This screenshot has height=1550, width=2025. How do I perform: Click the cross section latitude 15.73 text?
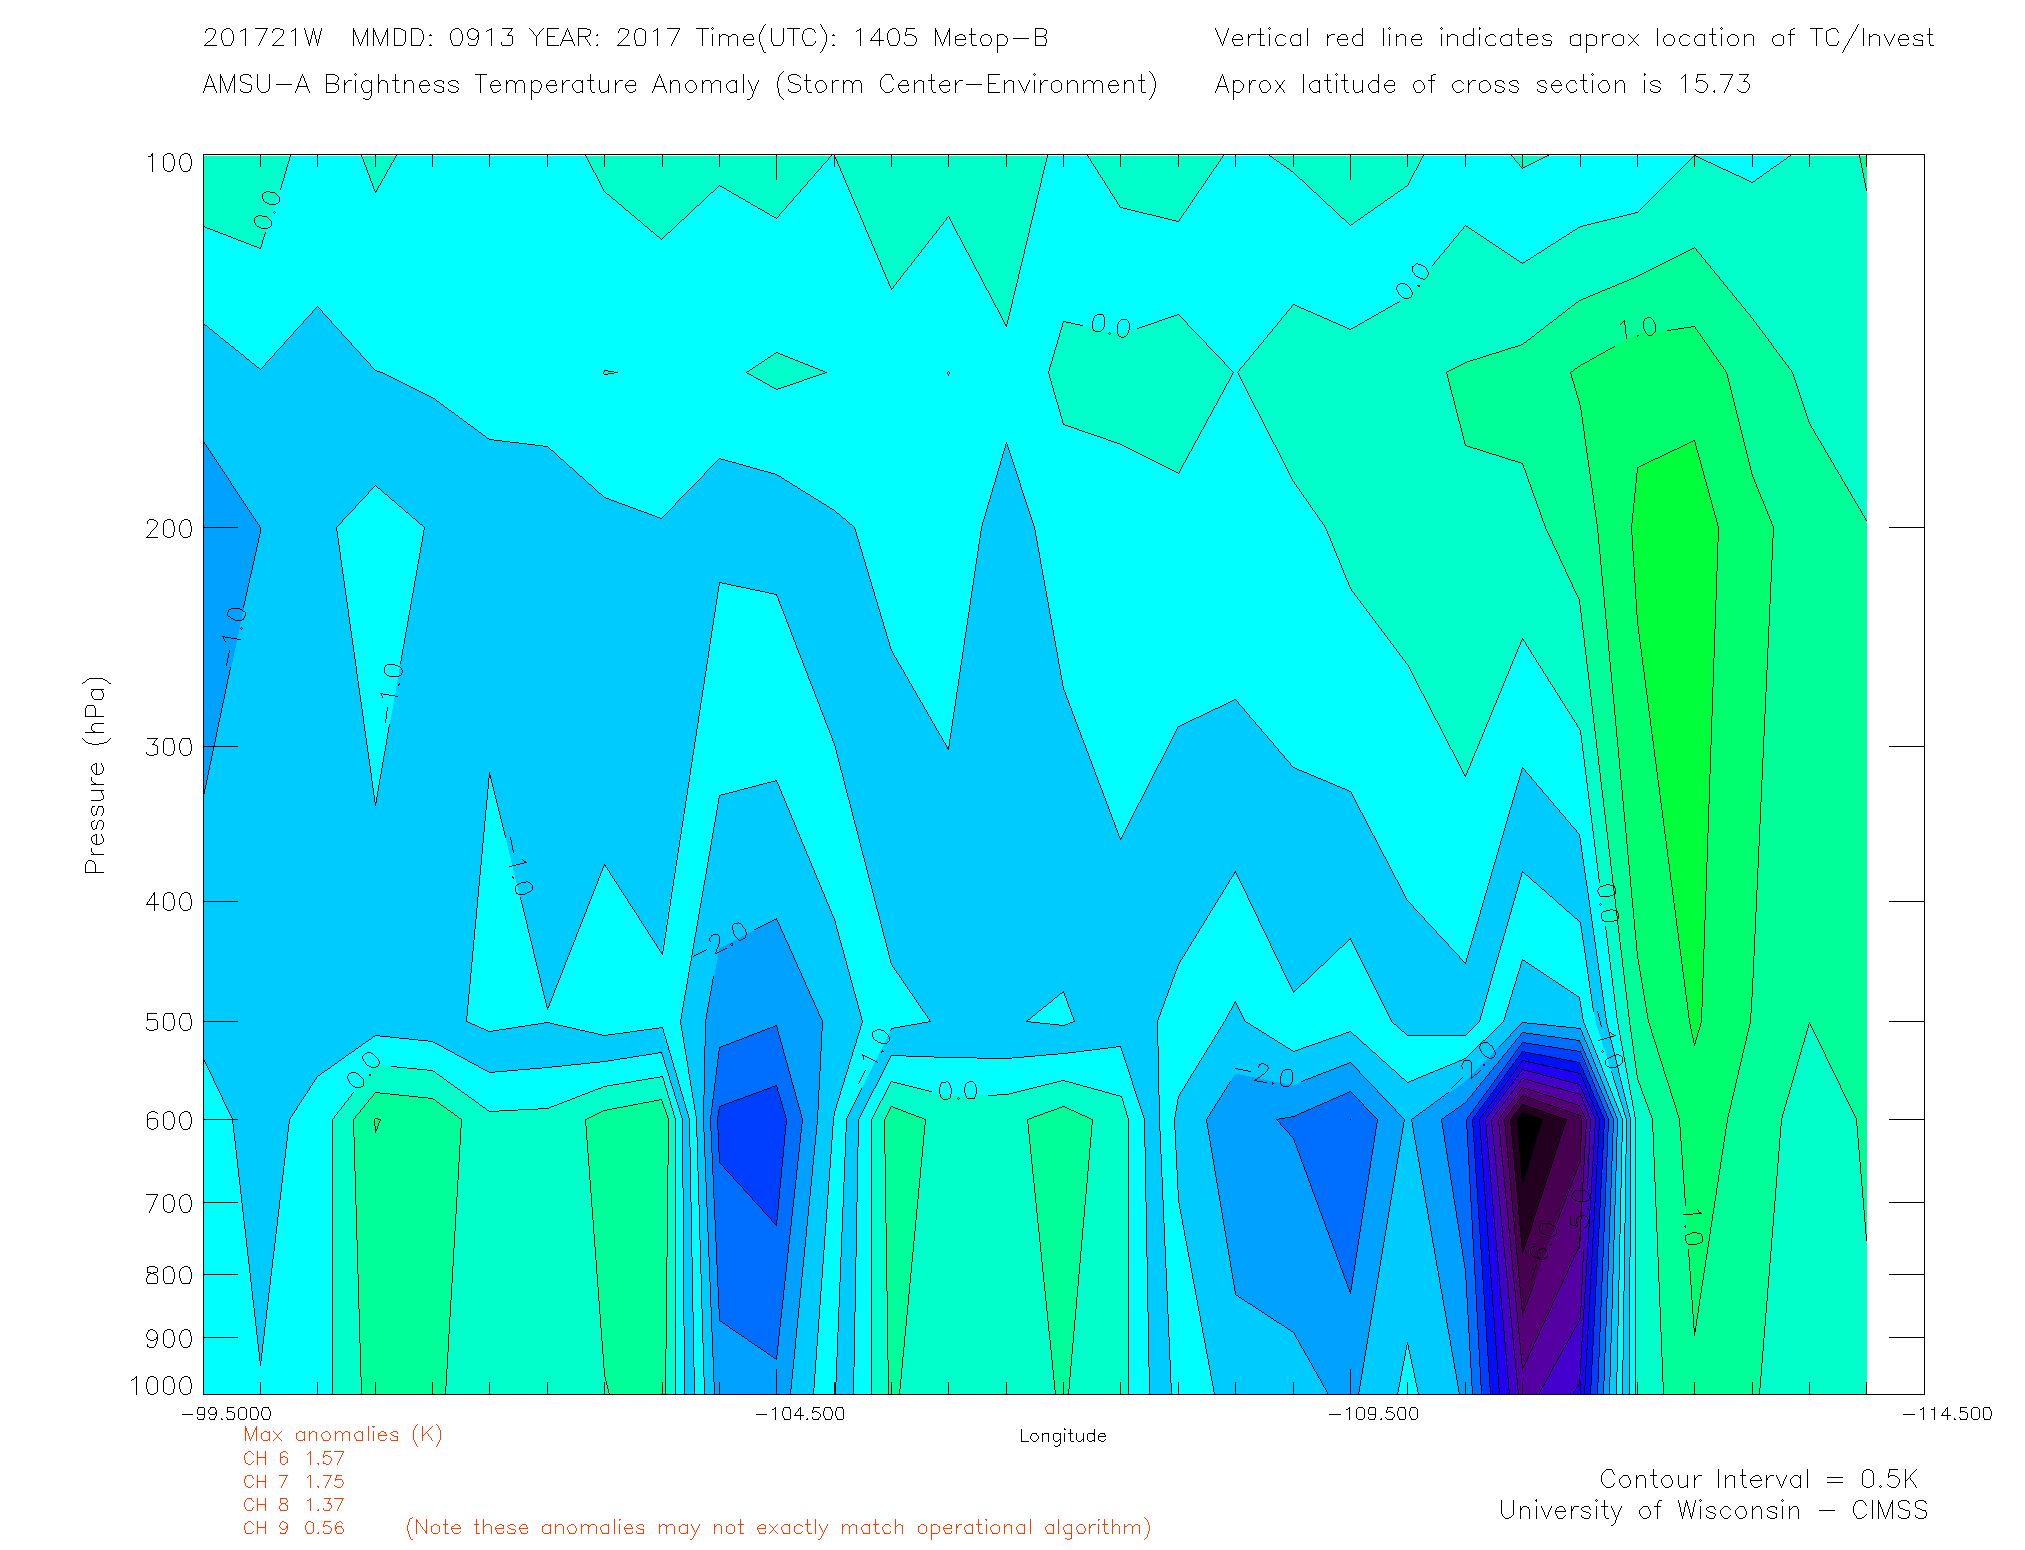pyautogui.click(x=1482, y=84)
